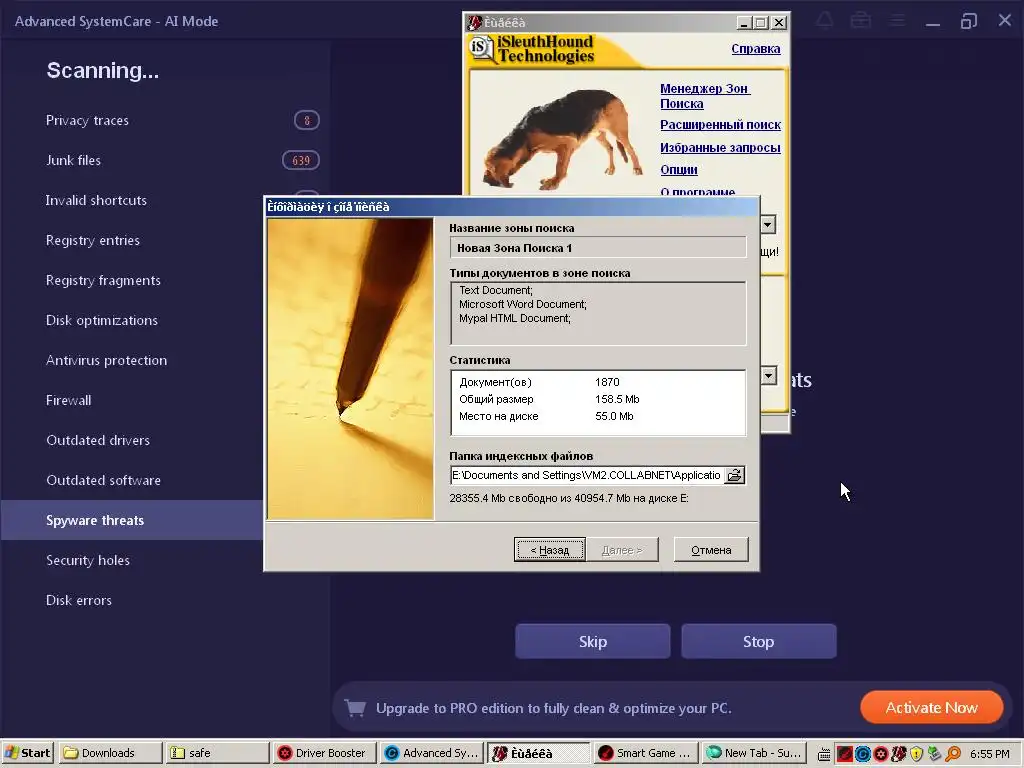Click the total size value 158.5 Mb
The width and height of the screenshot is (1024, 768).
coord(617,399)
